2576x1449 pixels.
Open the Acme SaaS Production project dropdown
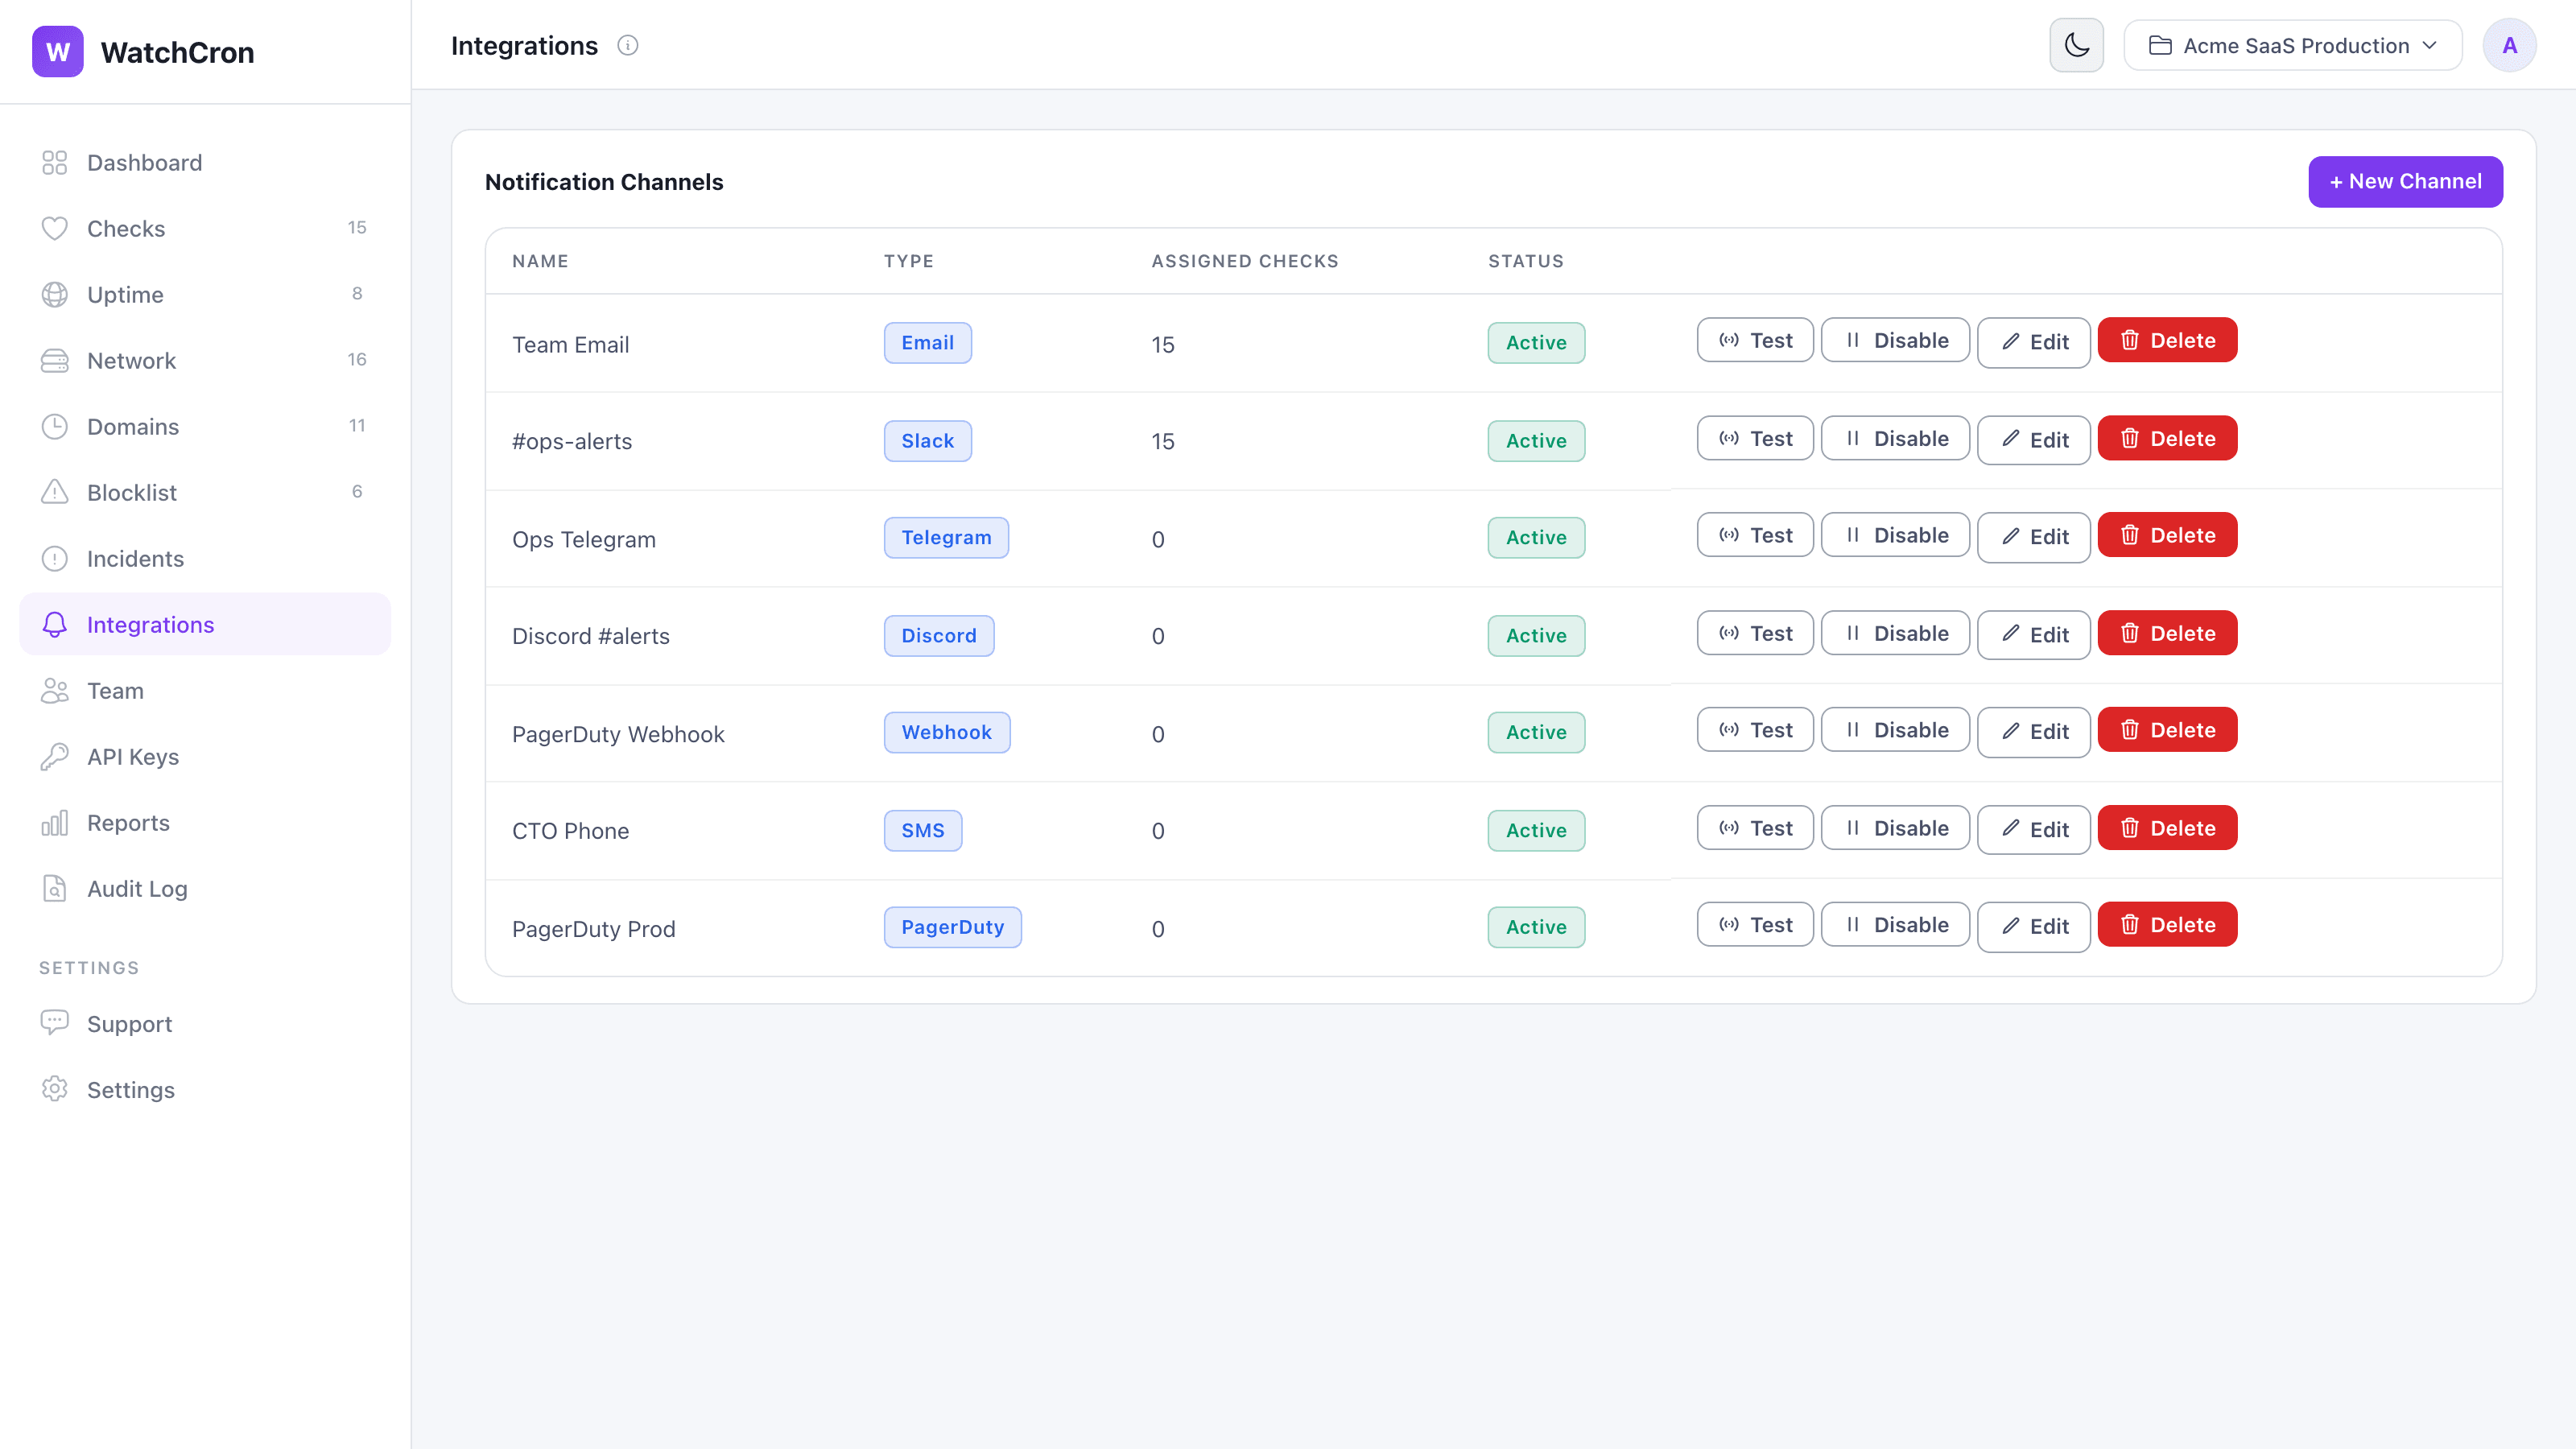coord(2292,46)
